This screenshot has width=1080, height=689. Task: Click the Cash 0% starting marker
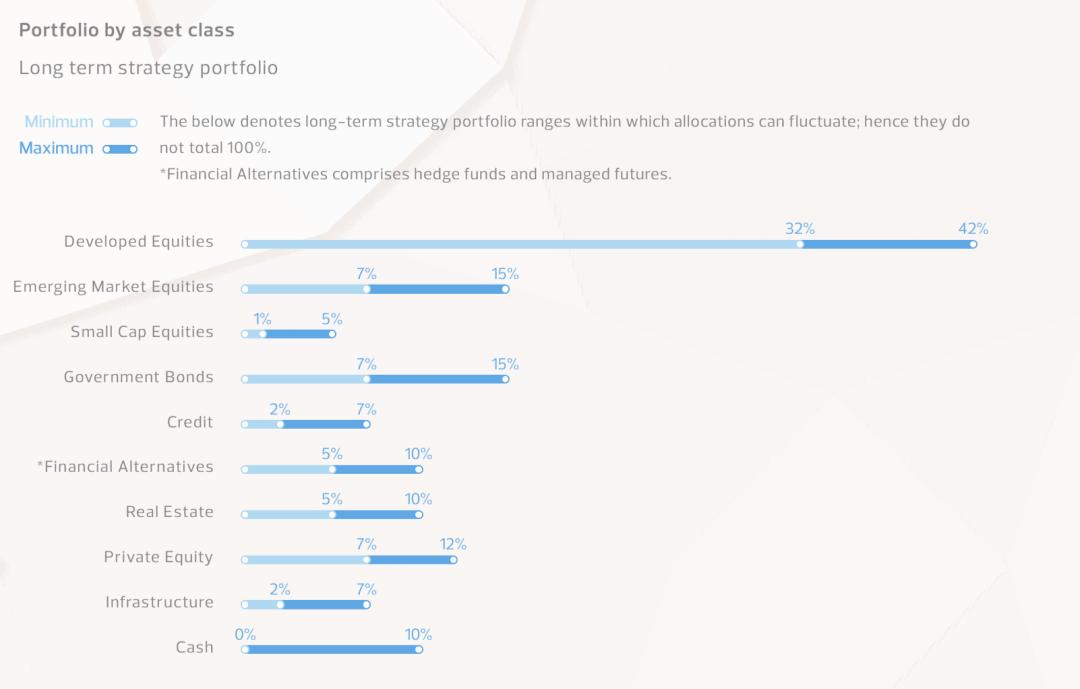click(x=245, y=649)
